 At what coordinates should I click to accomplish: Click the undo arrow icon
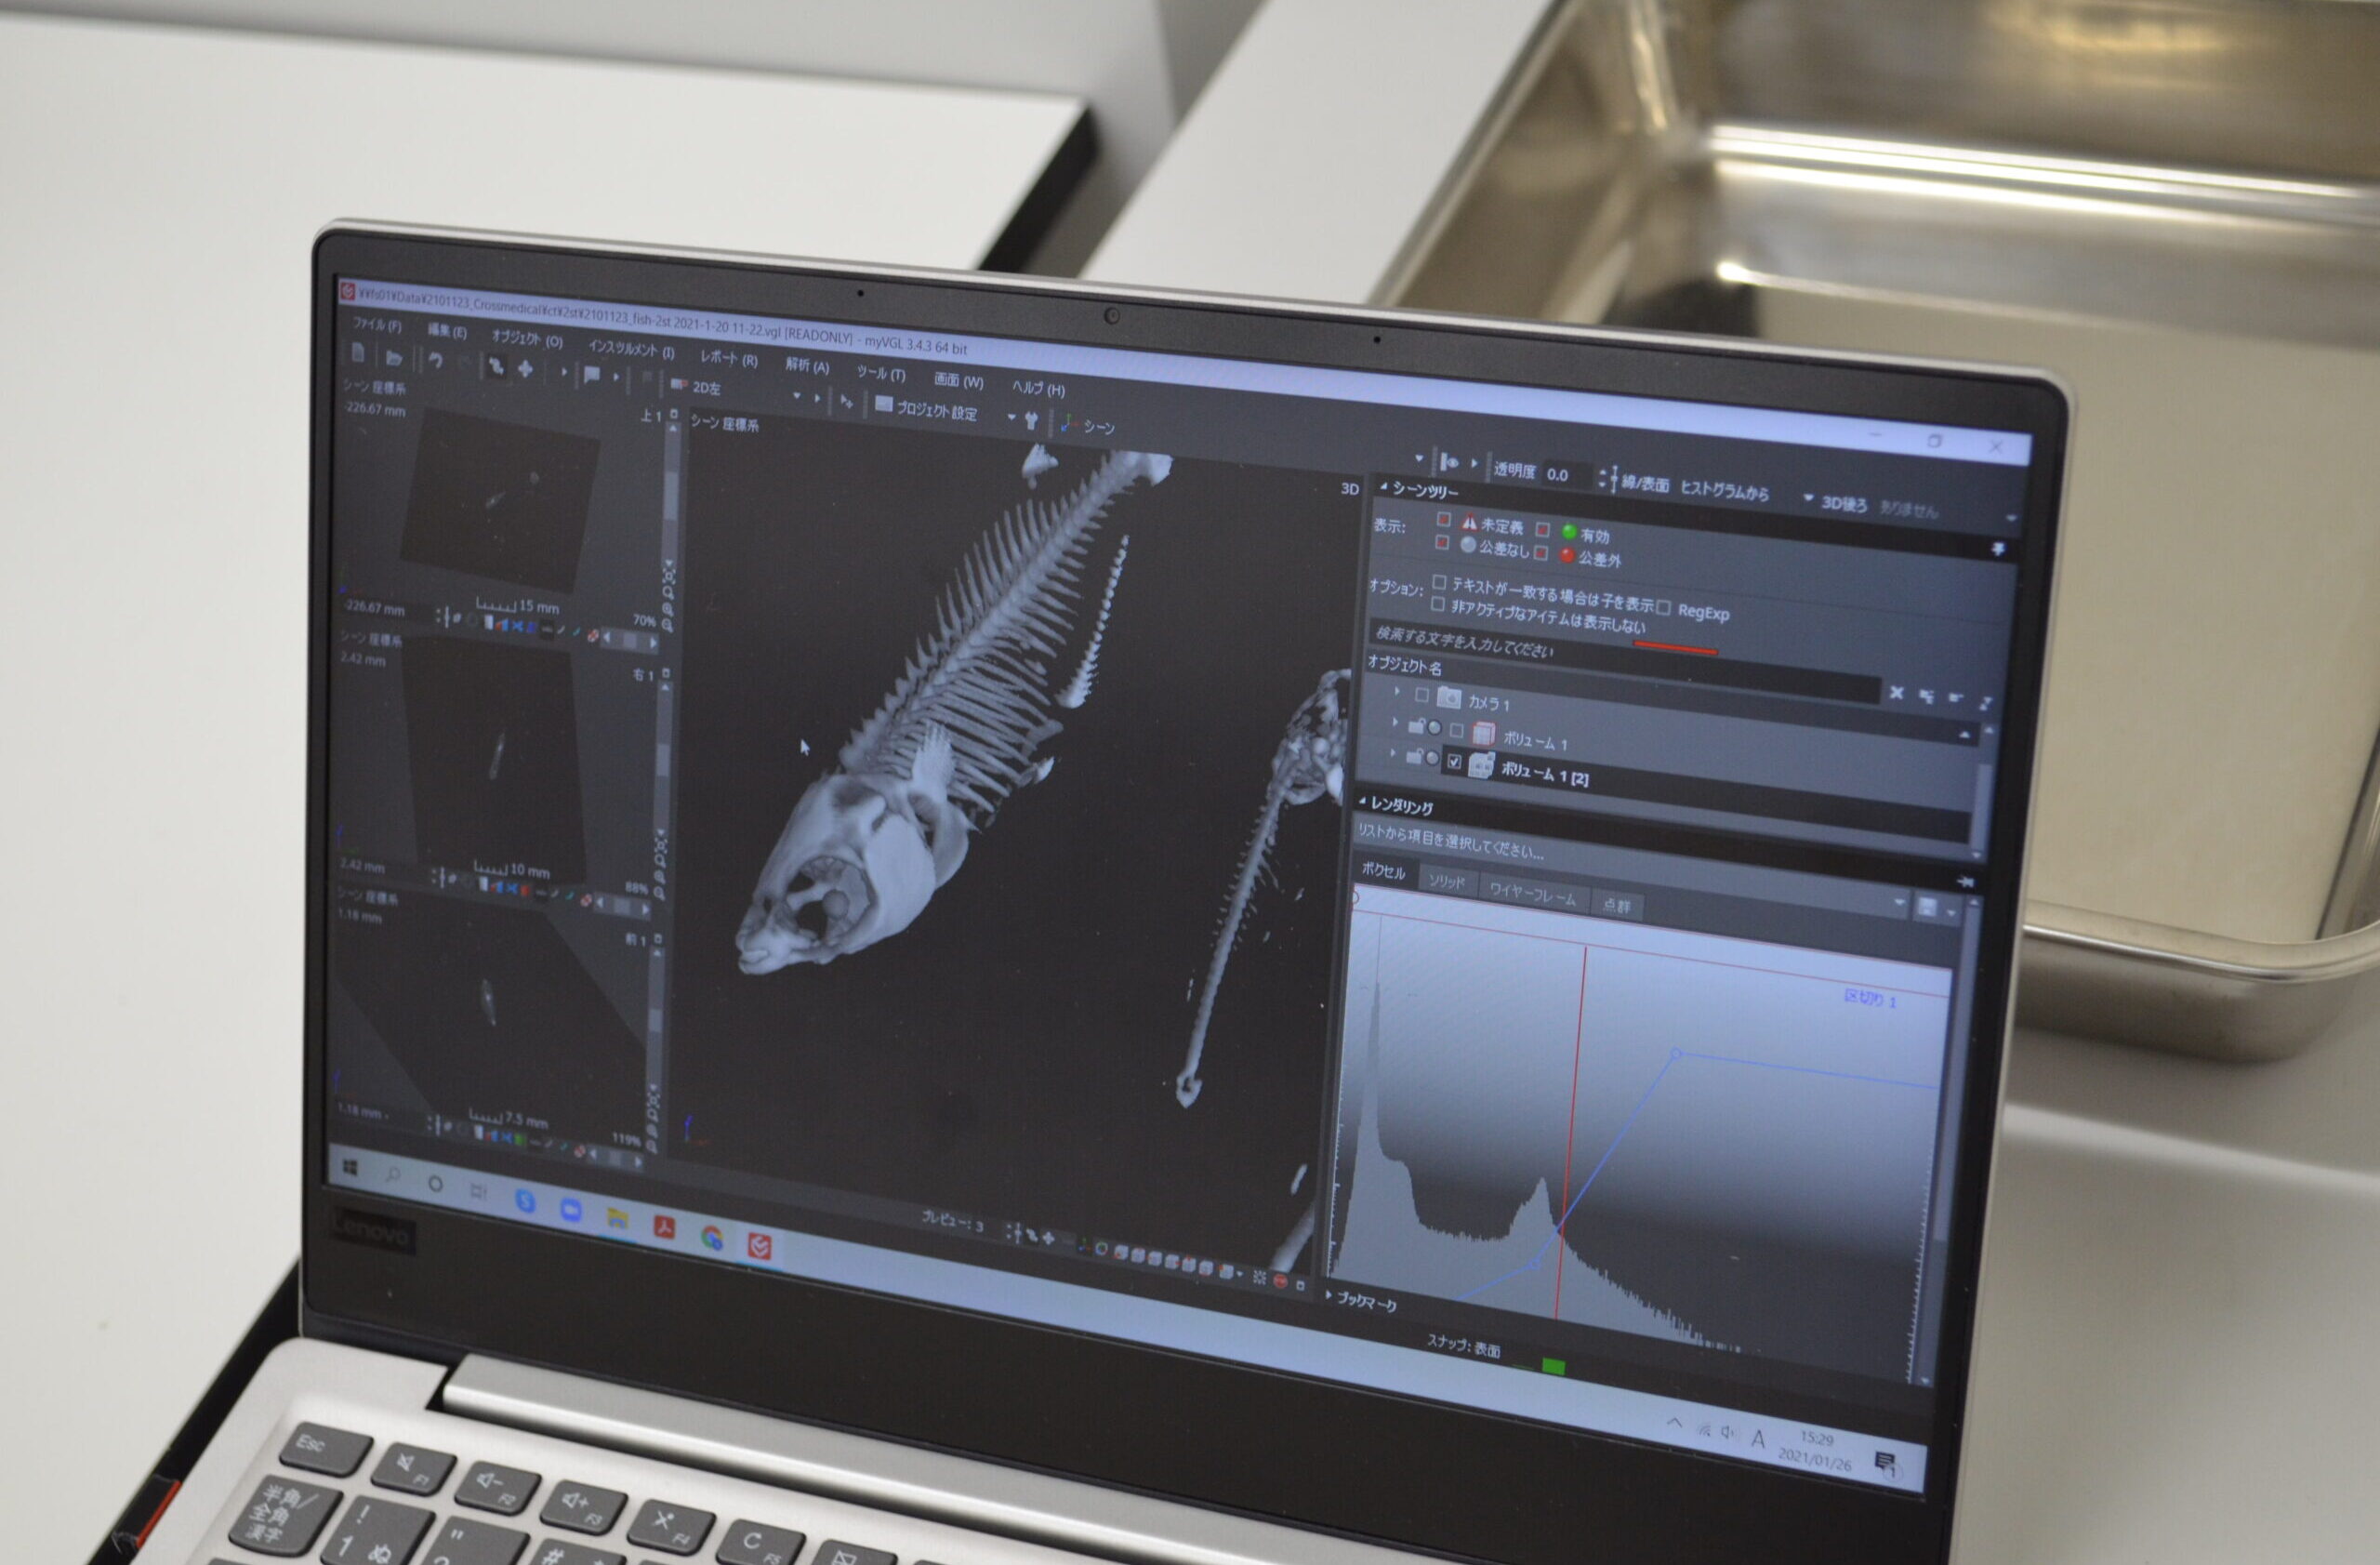[435, 360]
